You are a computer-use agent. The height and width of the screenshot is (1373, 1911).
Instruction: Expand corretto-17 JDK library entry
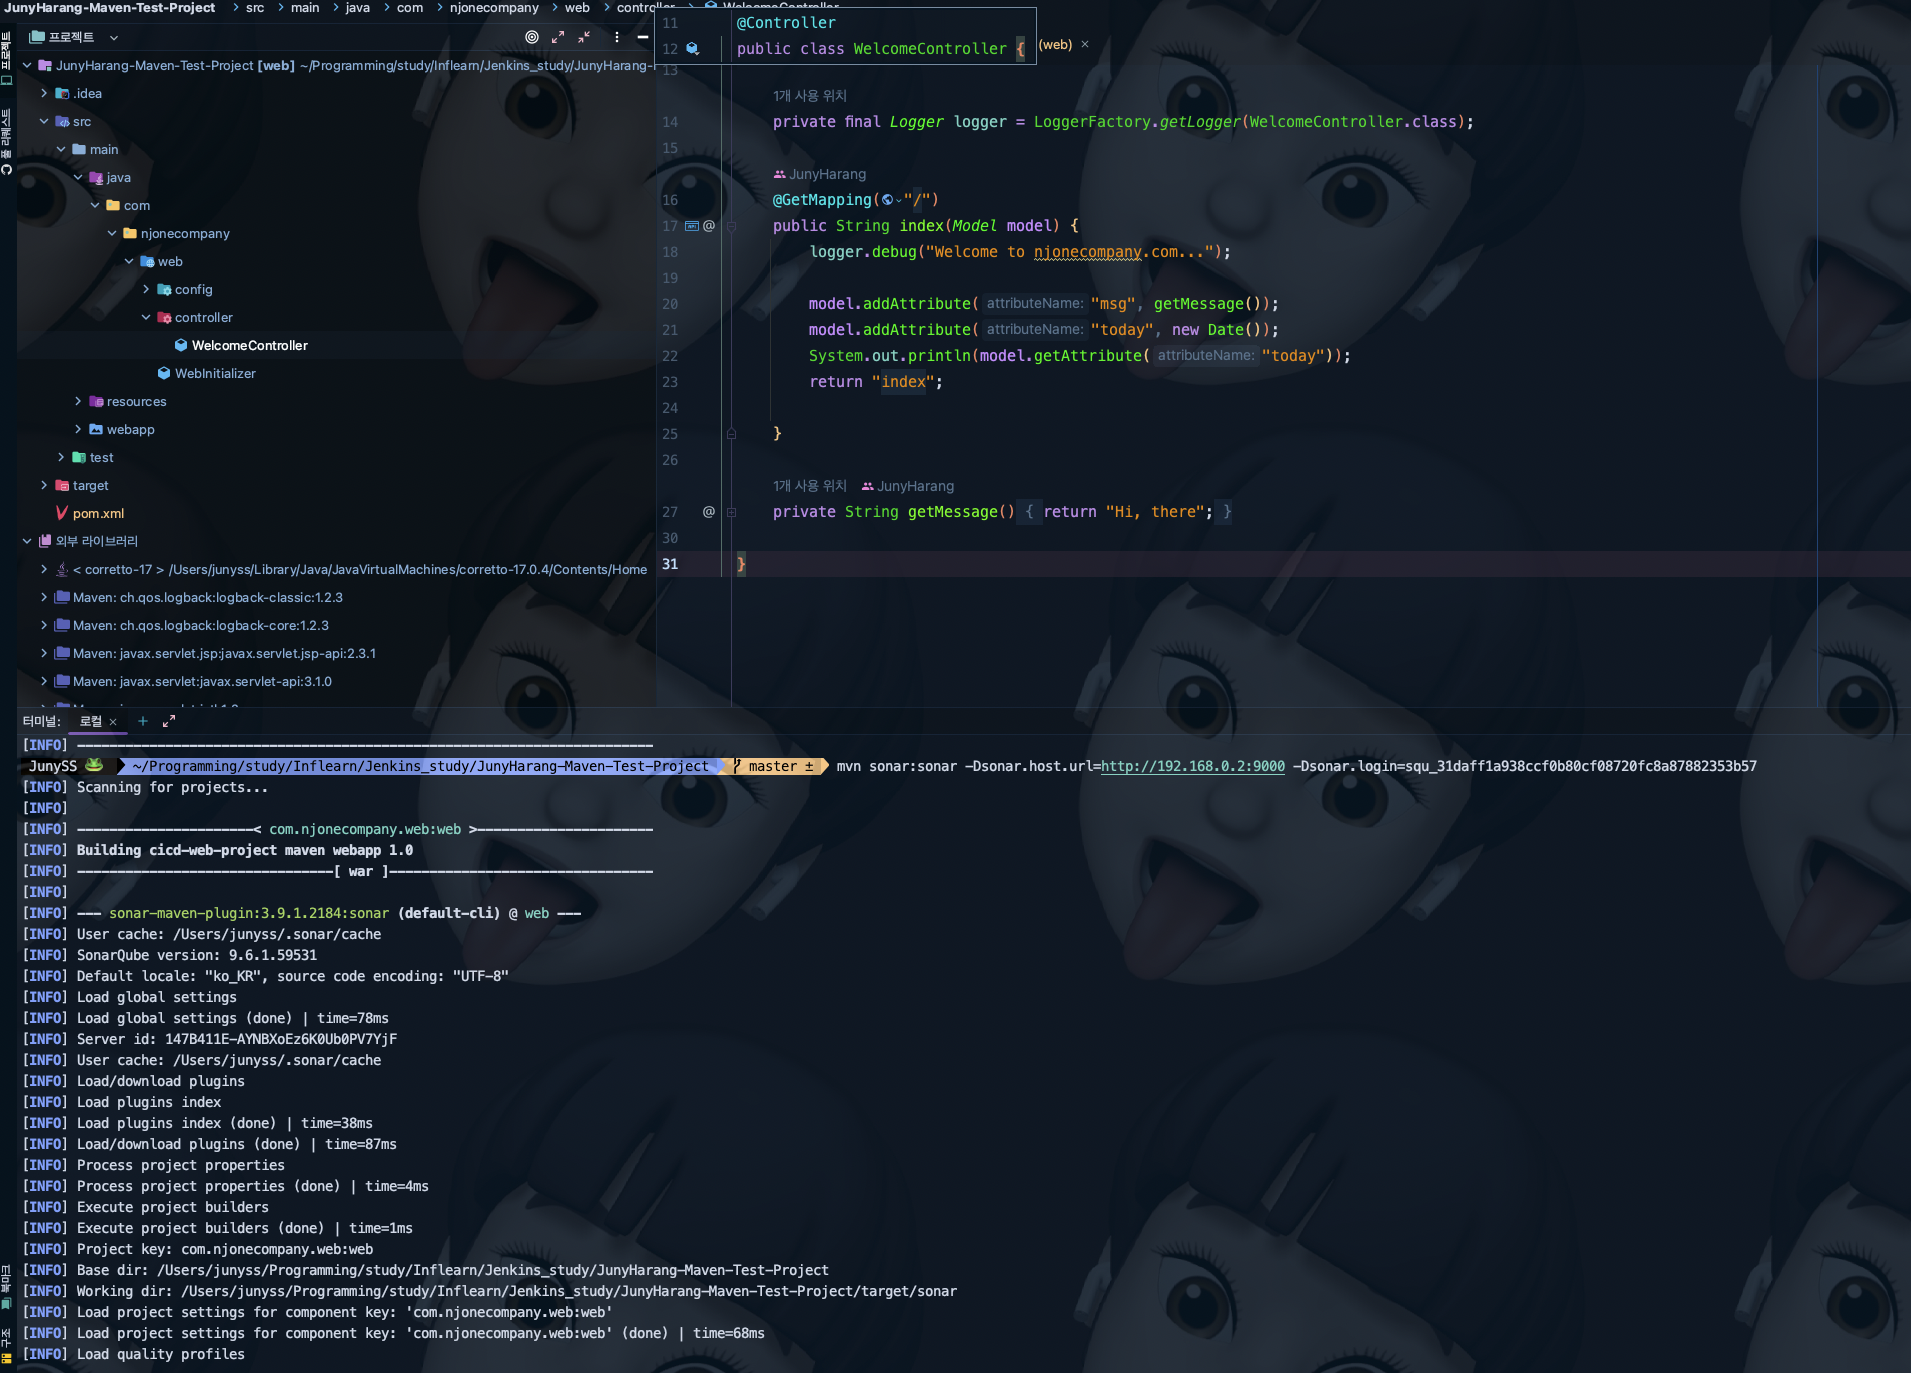44,569
